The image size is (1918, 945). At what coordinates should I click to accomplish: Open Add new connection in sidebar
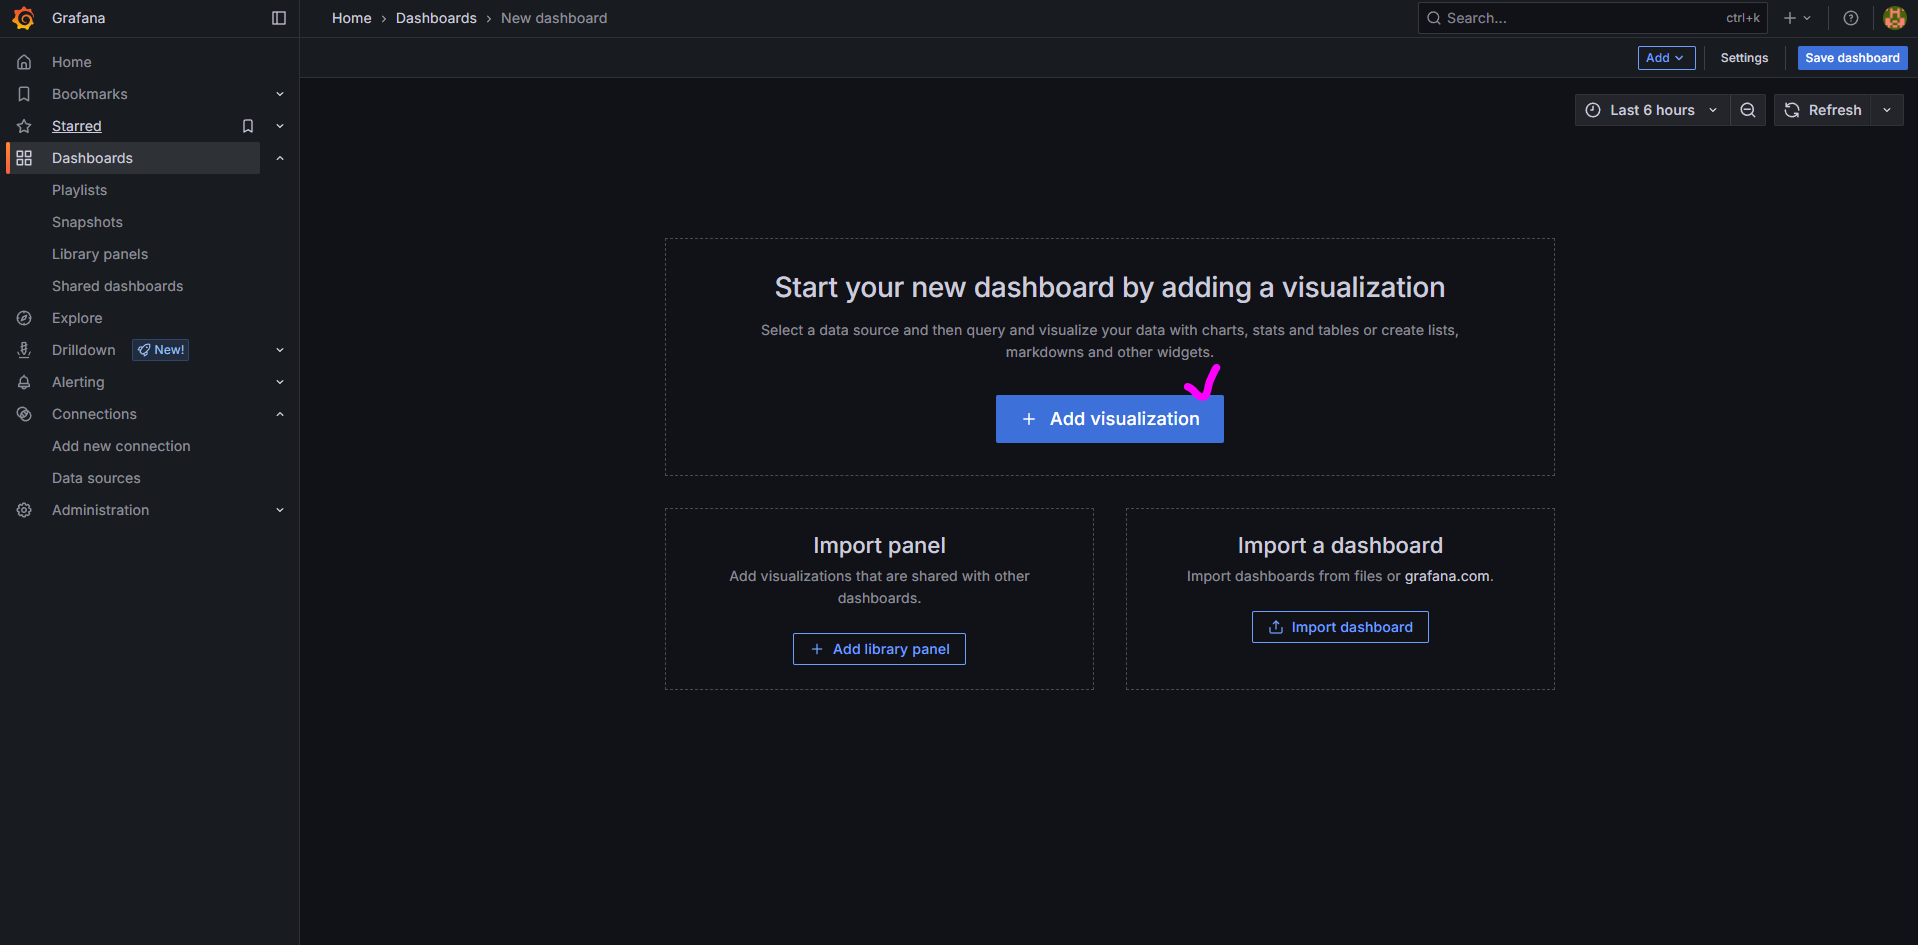pyautogui.click(x=121, y=446)
